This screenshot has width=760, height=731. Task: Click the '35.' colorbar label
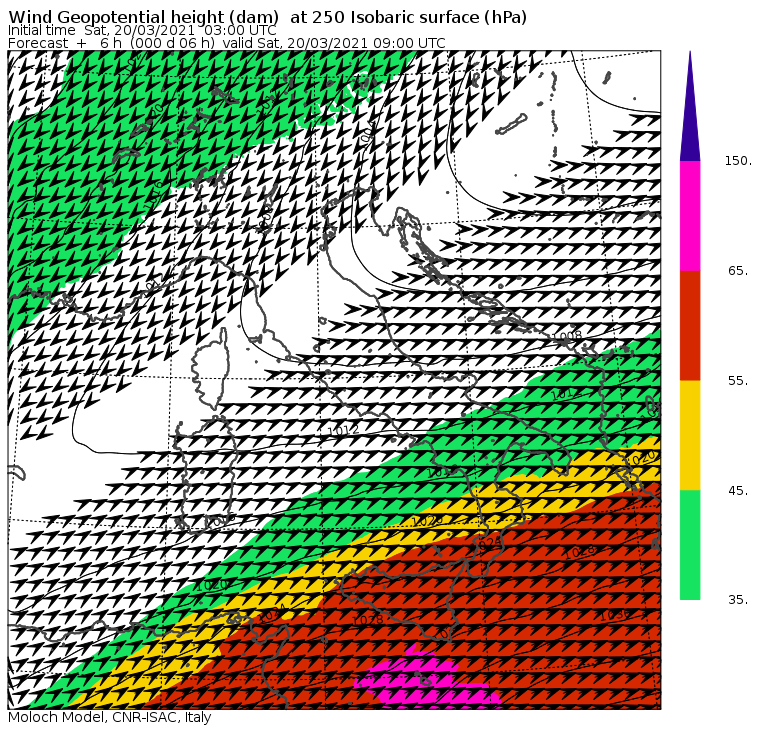coord(738,600)
